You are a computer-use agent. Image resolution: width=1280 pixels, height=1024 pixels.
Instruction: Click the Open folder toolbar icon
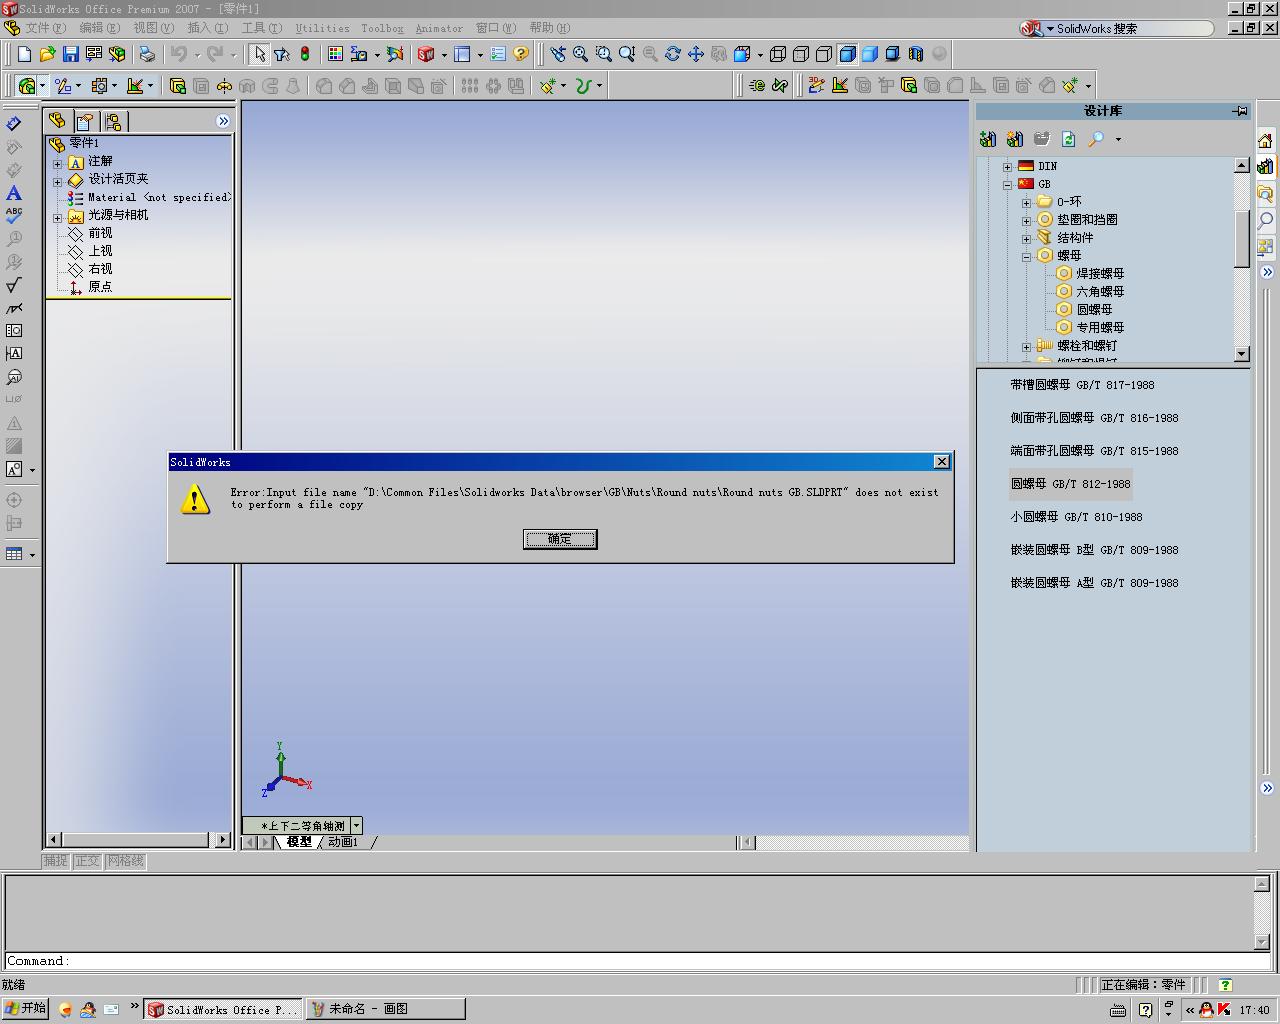[x=47, y=54]
